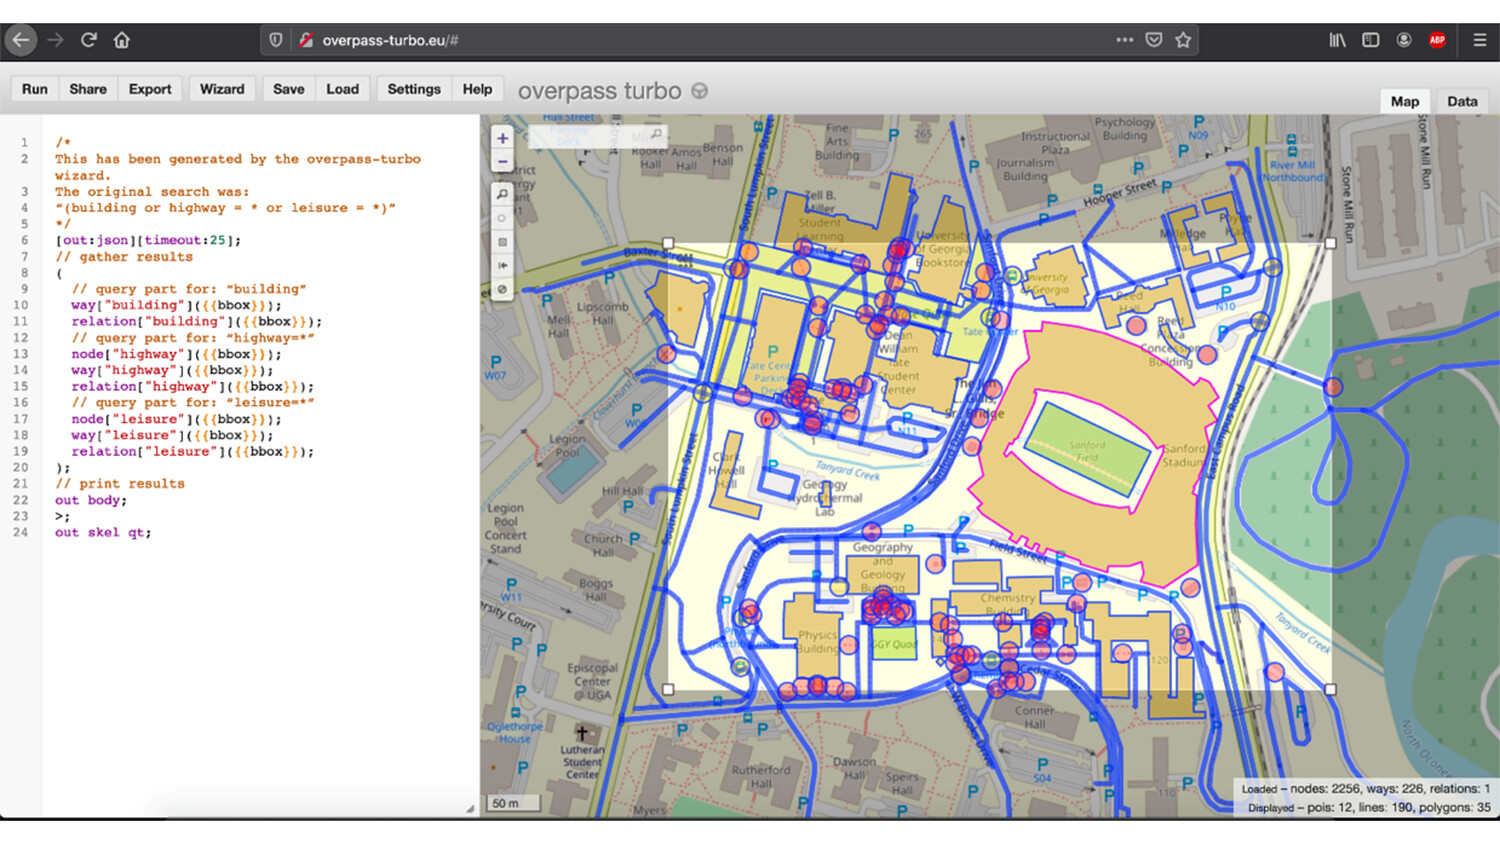
Task: Select a bounding box using the square icon
Action: pyautogui.click(x=502, y=241)
